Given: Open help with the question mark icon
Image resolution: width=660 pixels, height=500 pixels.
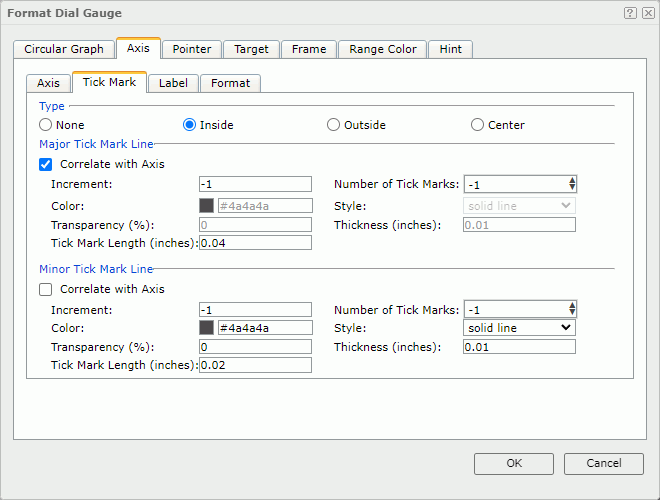Looking at the screenshot, I should tap(630, 13).
